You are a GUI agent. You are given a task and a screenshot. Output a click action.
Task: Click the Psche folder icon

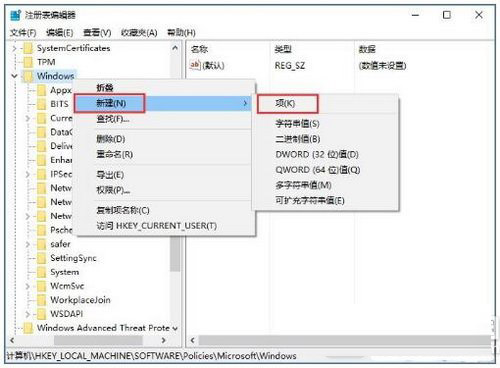click(x=42, y=230)
